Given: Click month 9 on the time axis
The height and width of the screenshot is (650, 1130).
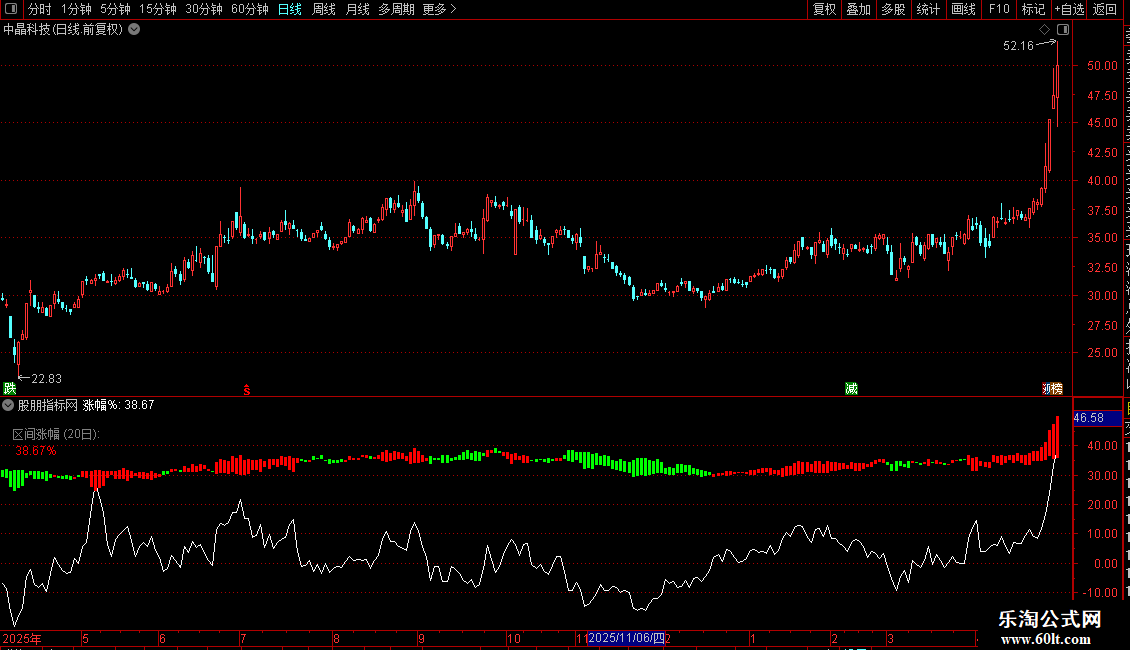Looking at the screenshot, I should pyautogui.click(x=422, y=639).
